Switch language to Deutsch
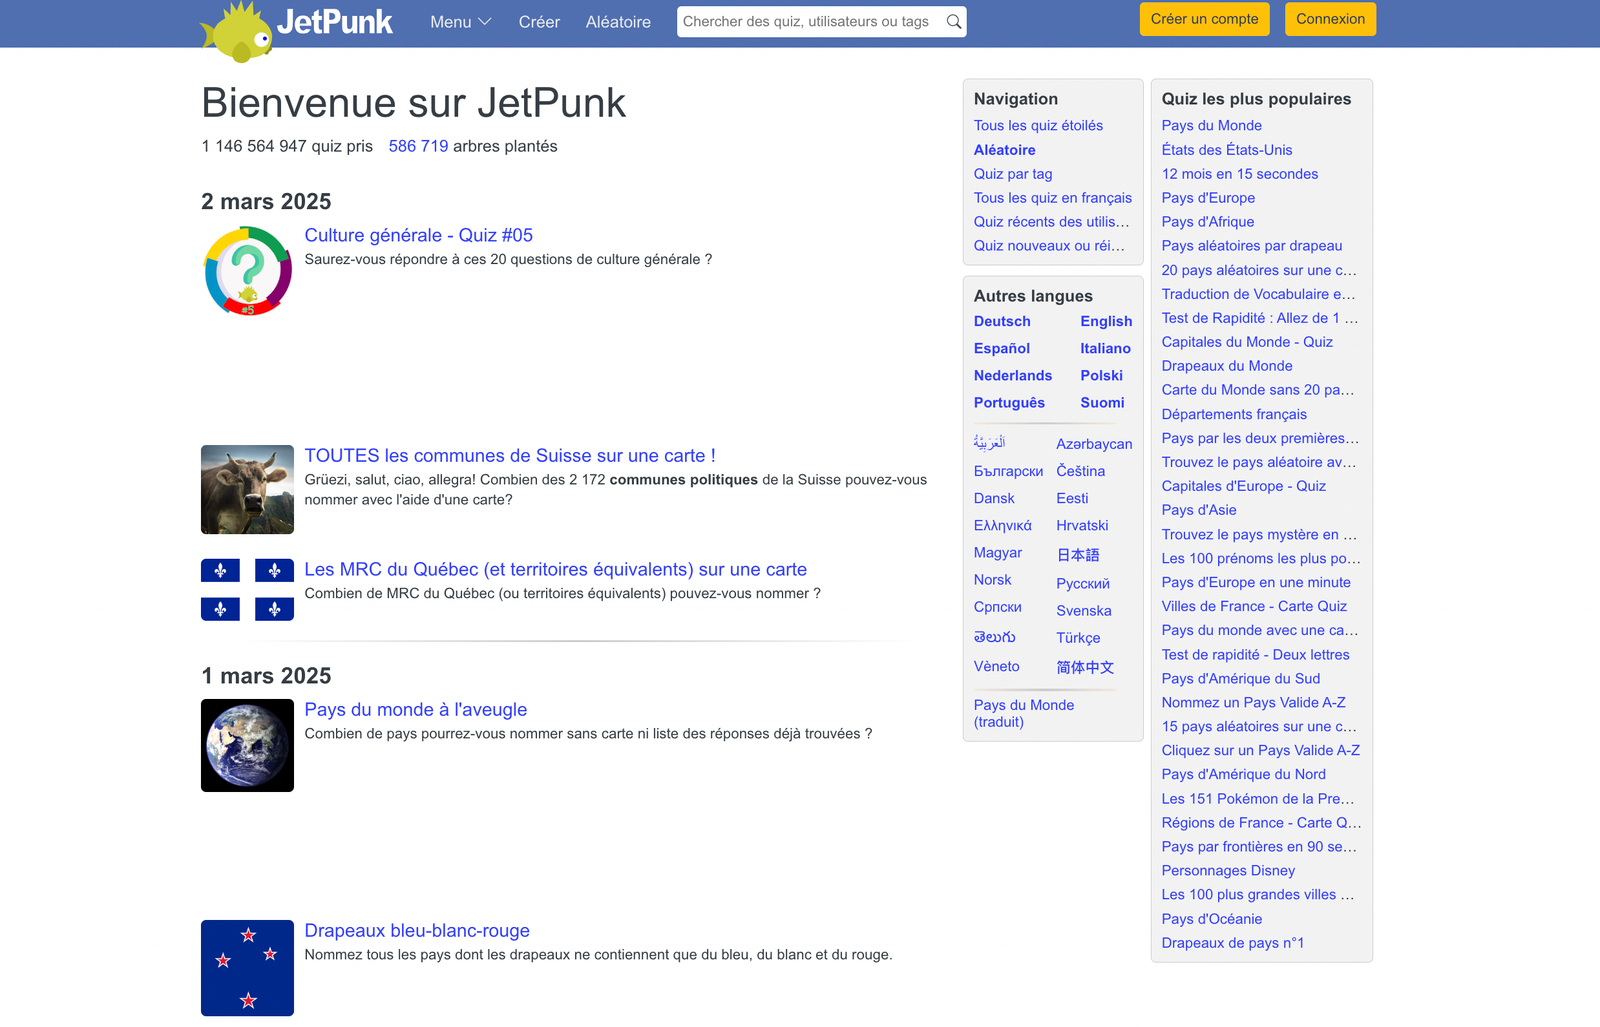This screenshot has width=1600, height=1027. point(1002,321)
